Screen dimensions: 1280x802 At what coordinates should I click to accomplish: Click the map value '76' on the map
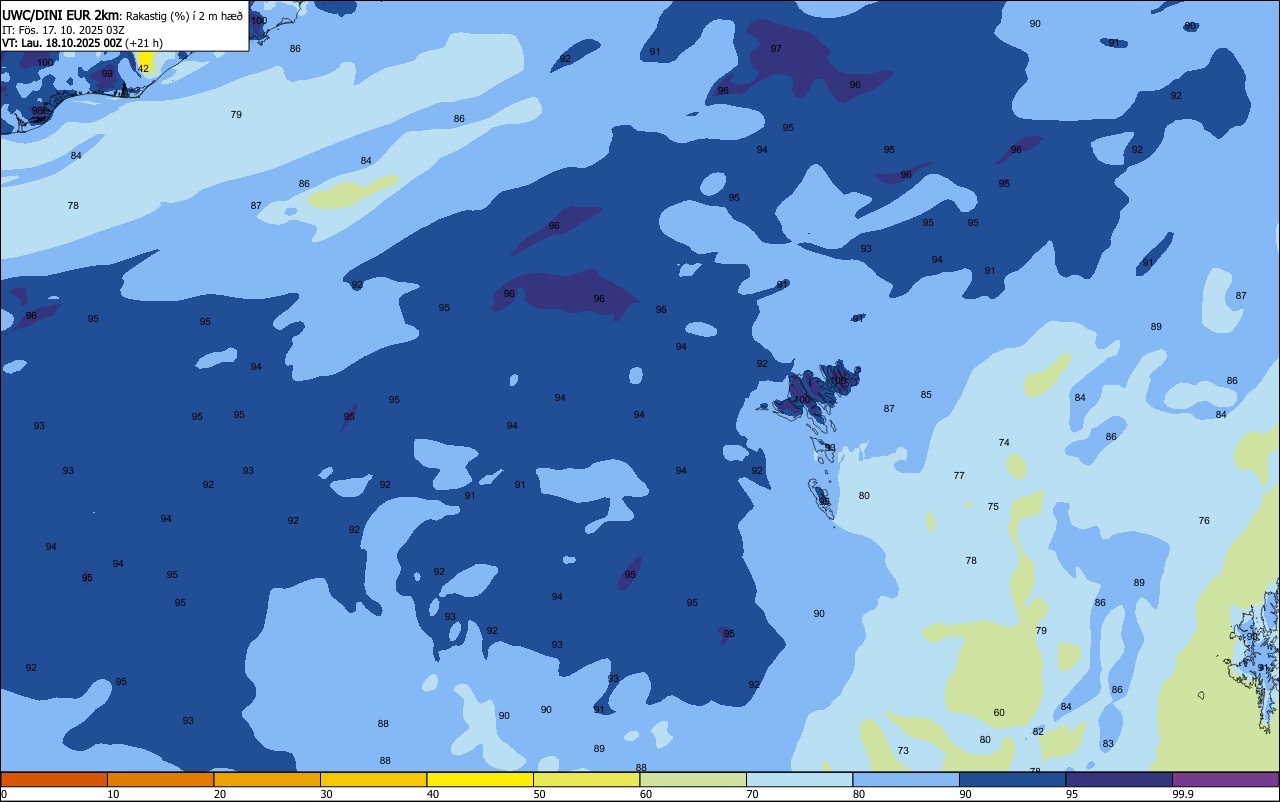point(1204,521)
